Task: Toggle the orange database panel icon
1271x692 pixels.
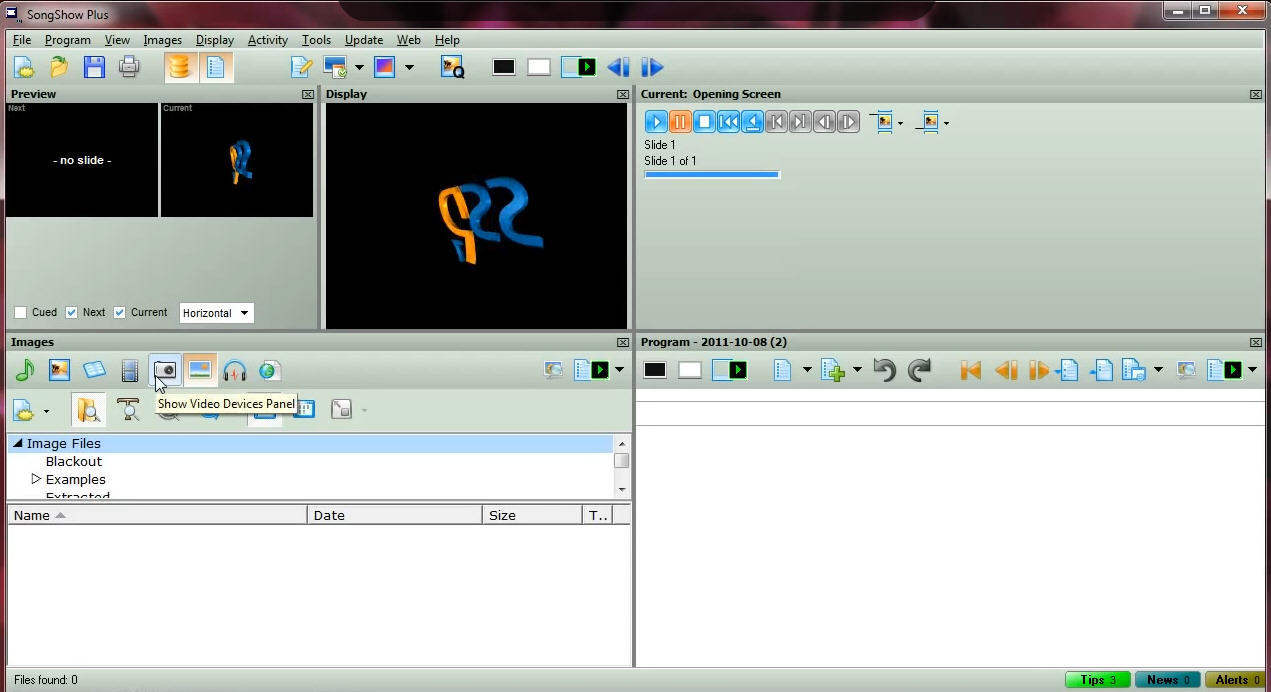Action: [x=180, y=67]
